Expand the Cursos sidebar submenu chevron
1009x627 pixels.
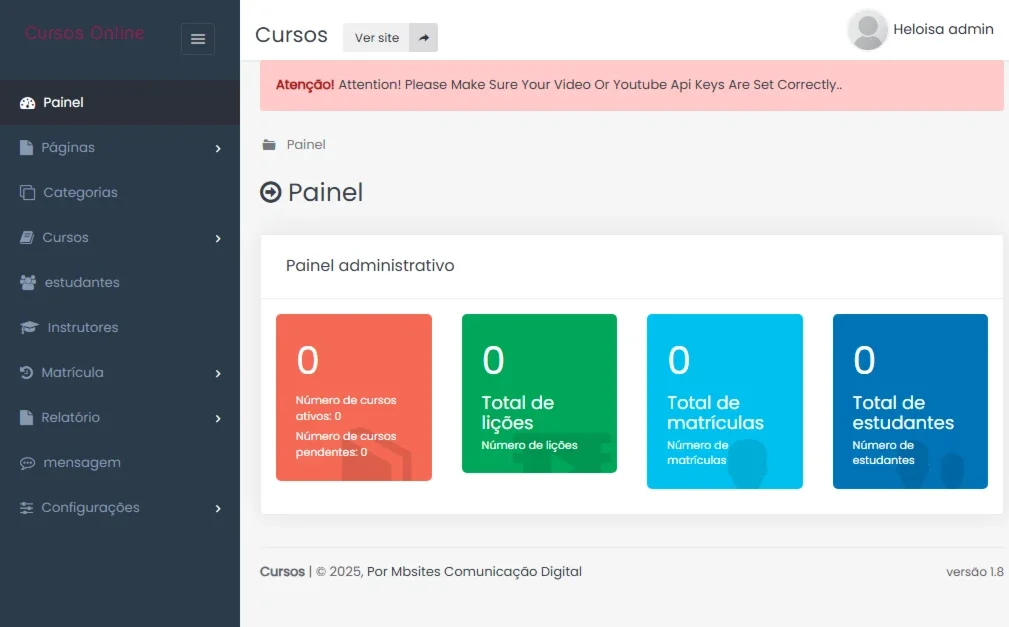[x=218, y=239]
